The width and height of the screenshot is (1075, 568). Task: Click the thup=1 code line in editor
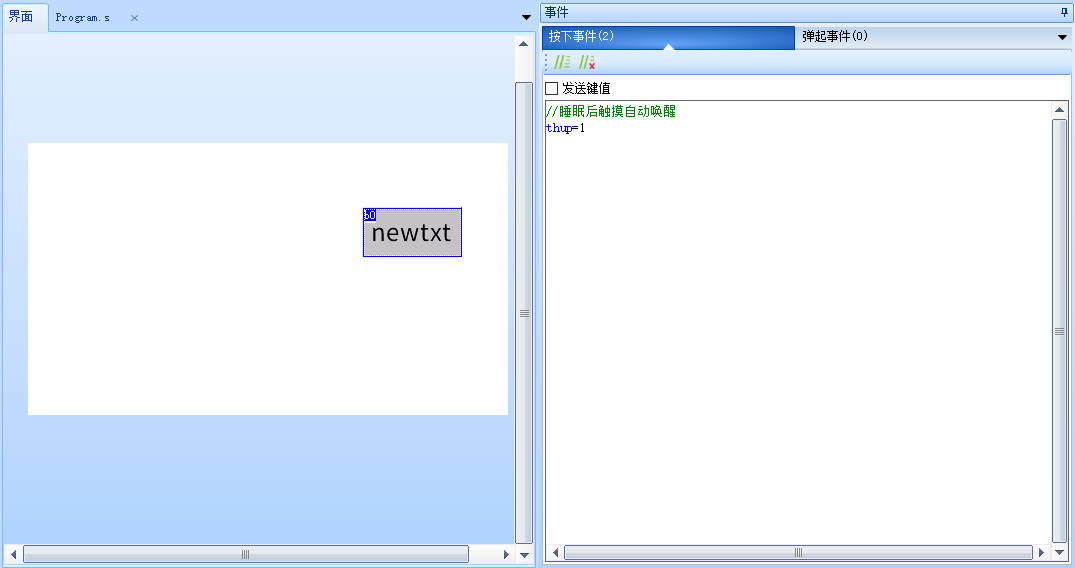[565, 128]
